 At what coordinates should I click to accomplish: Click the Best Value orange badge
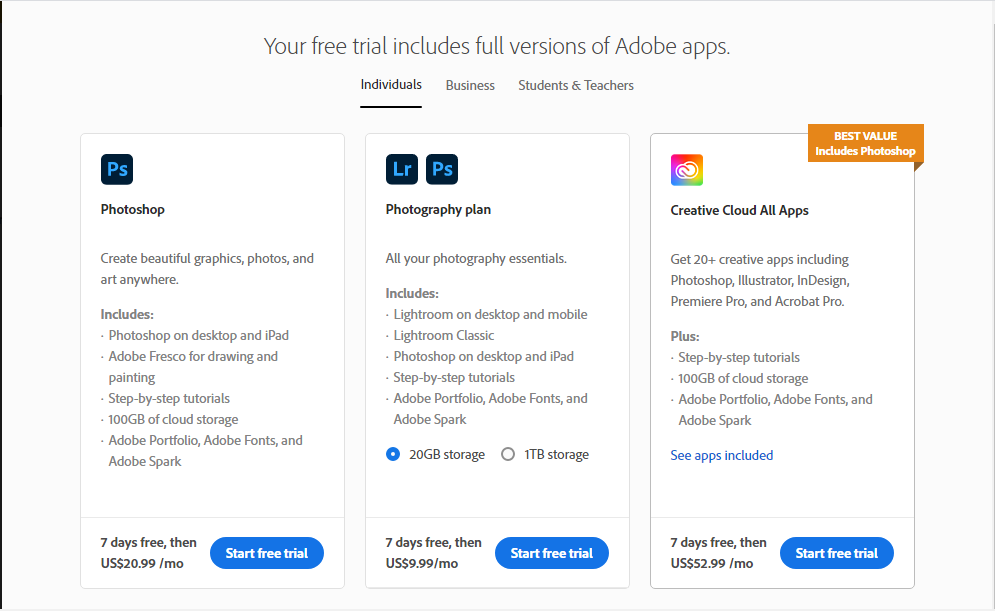click(864, 143)
